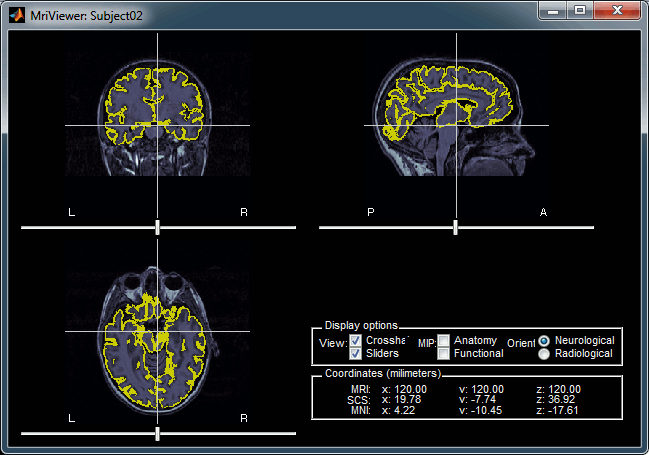Viewport: 649px width, 455px height.
Task: Maximize the MriViewer window
Action: pyautogui.click(x=579, y=9)
